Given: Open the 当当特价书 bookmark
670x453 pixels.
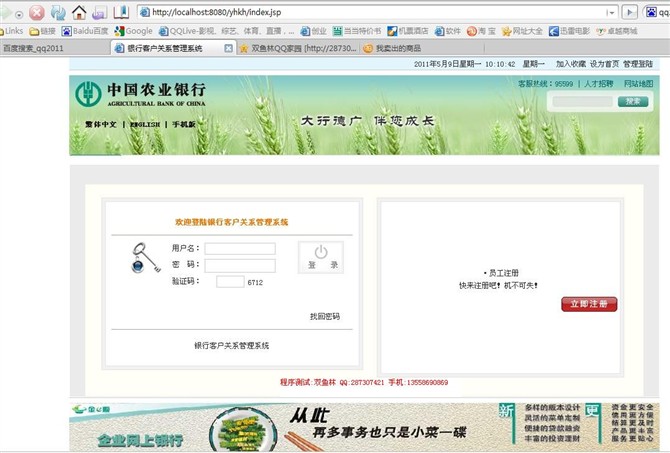Looking at the screenshot, I should tap(357, 31).
